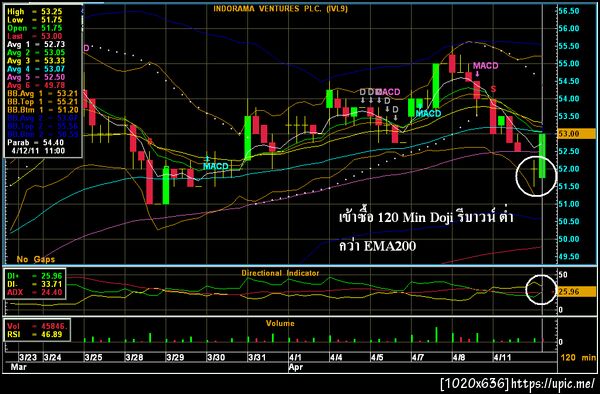Jump to the 3/23 date marker
The image size is (600, 394).
pyautogui.click(x=28, y=358)
